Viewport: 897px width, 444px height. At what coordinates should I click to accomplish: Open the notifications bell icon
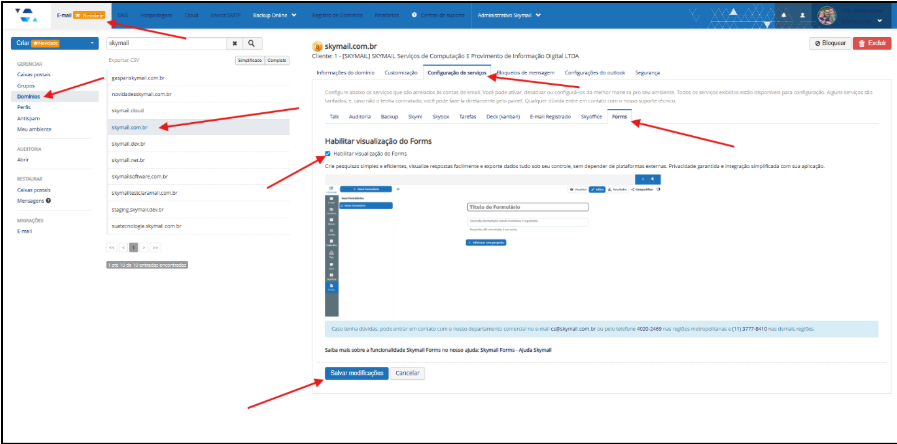pos(783,17)
